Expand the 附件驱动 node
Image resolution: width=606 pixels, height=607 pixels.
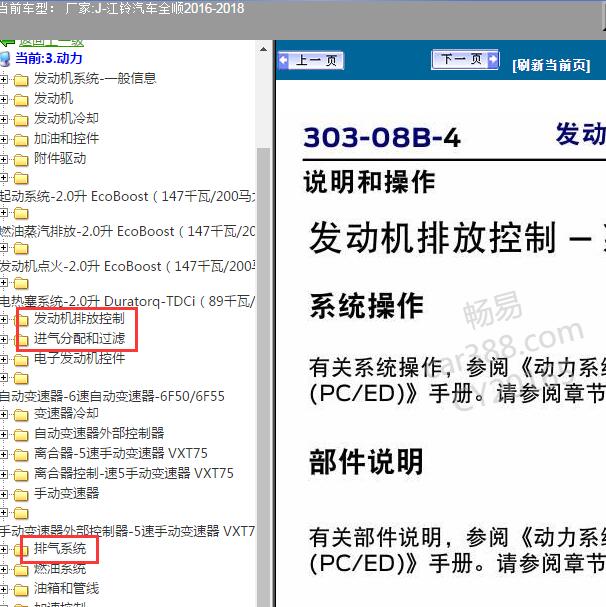[3, 159]
